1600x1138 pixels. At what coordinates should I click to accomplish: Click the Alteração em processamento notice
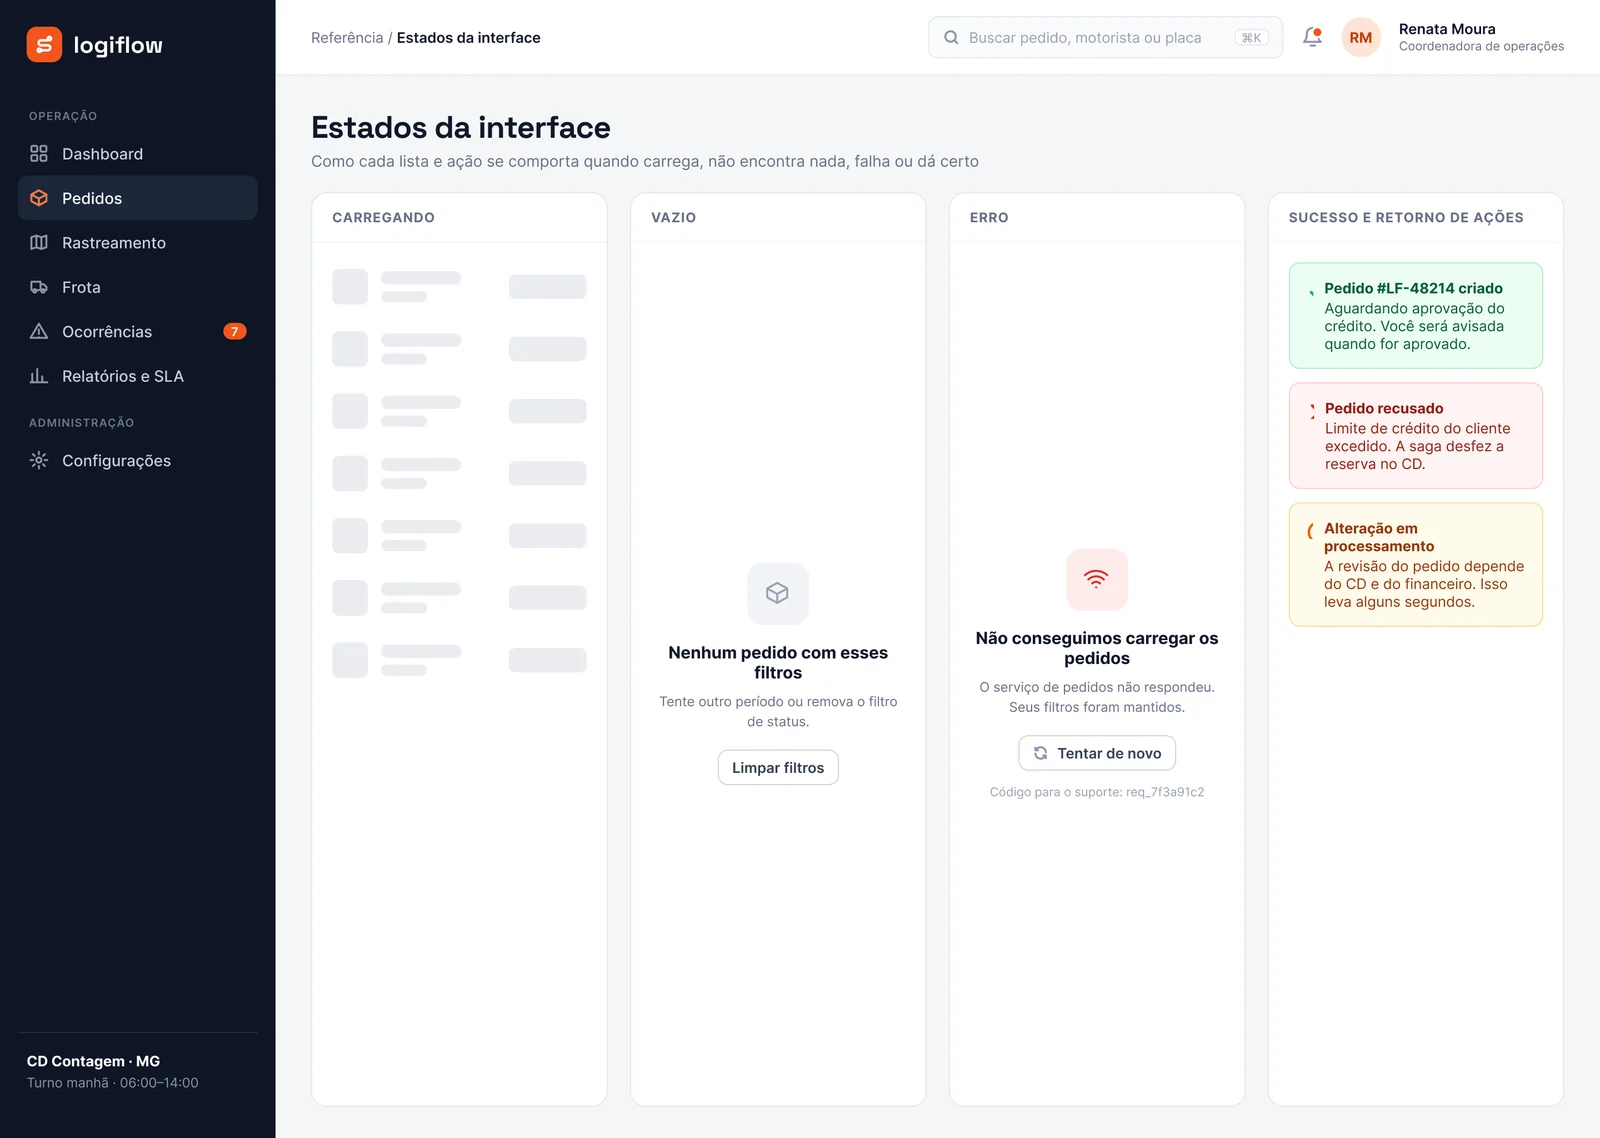pyautogui.click(x=1416, y=565)
